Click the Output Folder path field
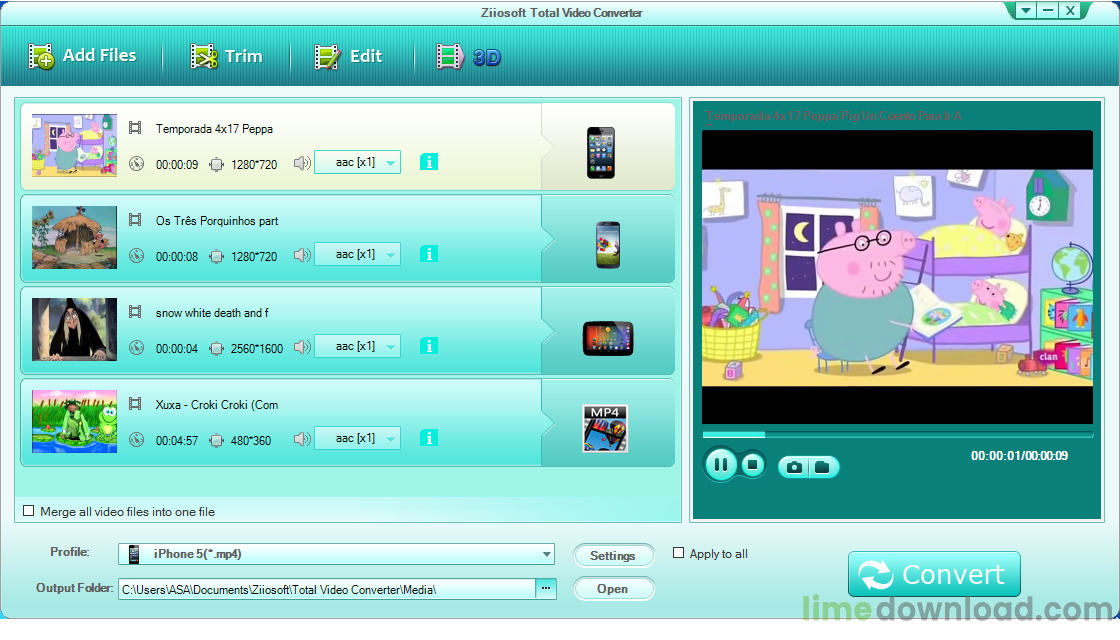1120x640 pixels. point(326,589)
